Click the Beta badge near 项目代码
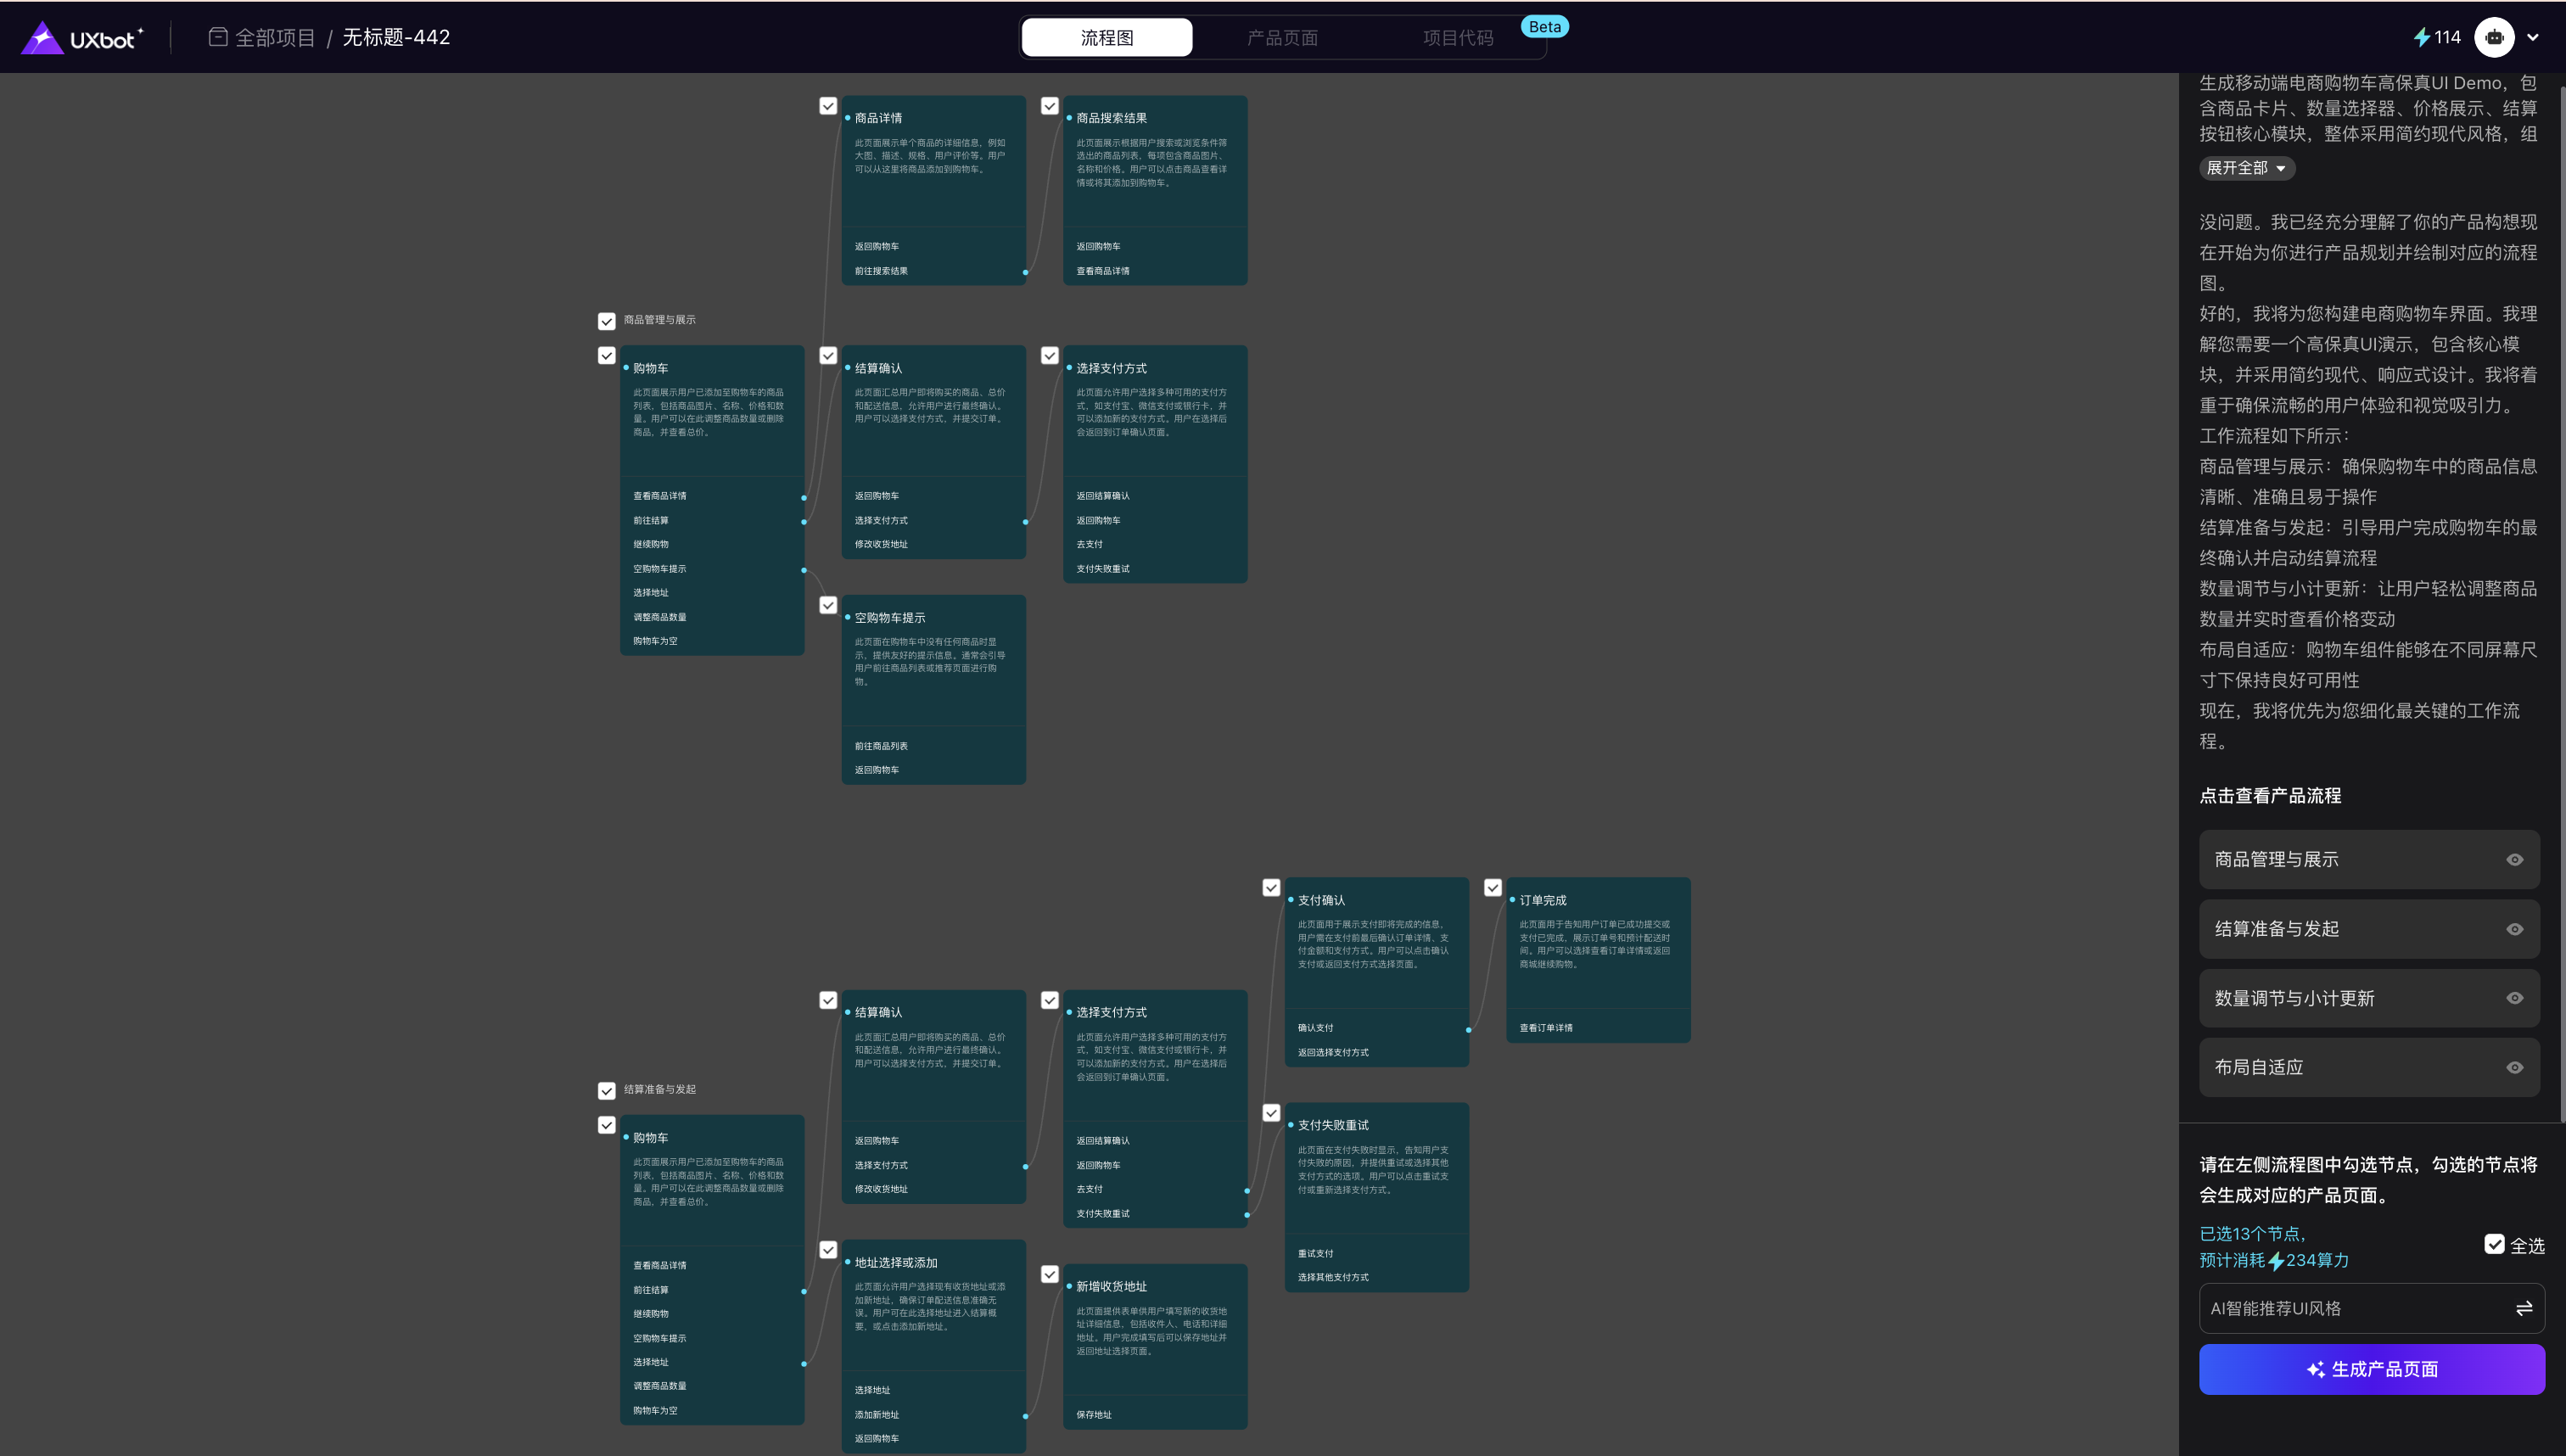Screen dimensions: 2566x1456 (1544, 27)
